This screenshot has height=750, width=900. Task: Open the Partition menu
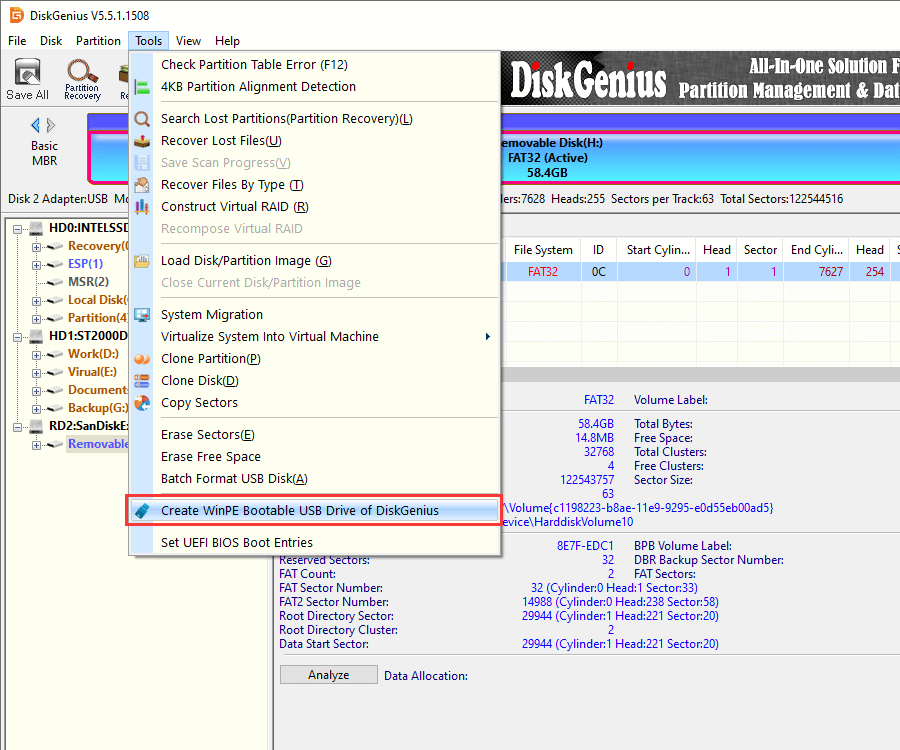coord(98,41)
